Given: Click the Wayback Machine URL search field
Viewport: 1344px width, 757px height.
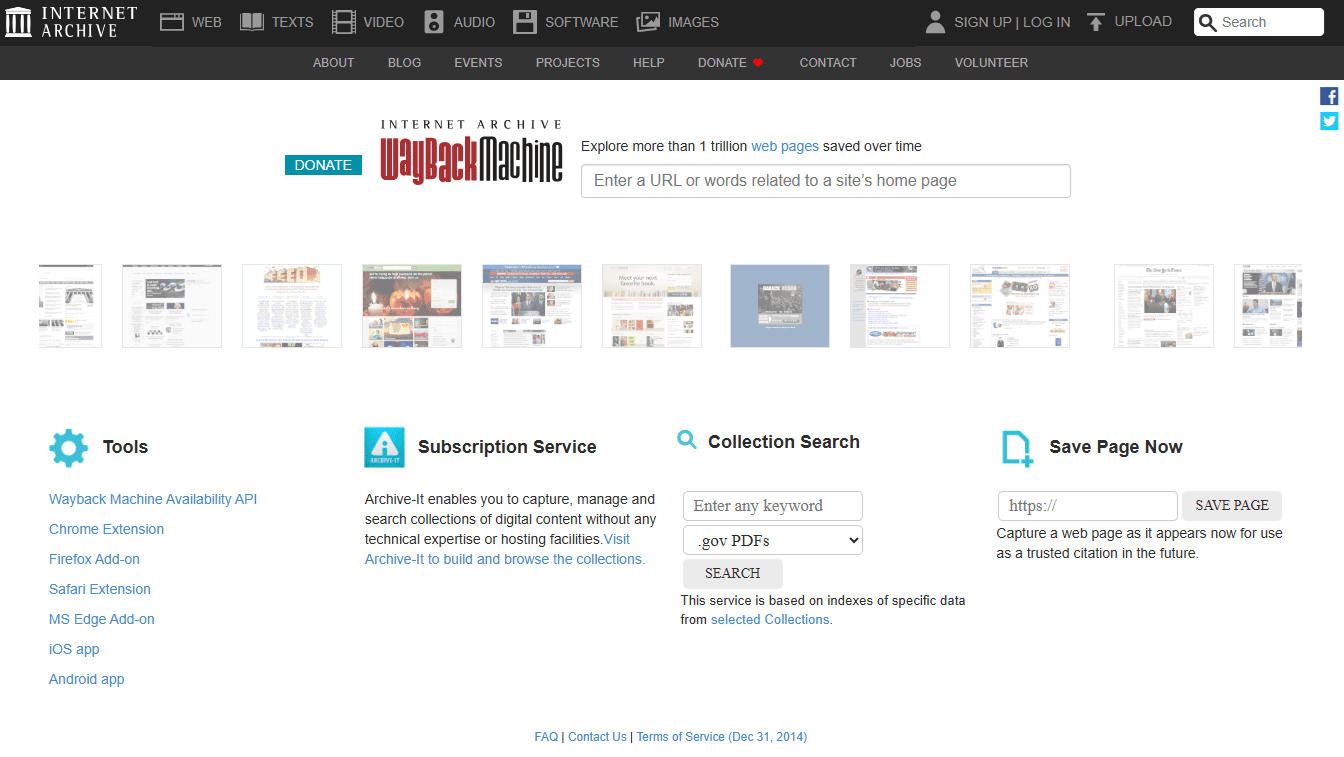Looking at the screenshot, I should (825, 181).
